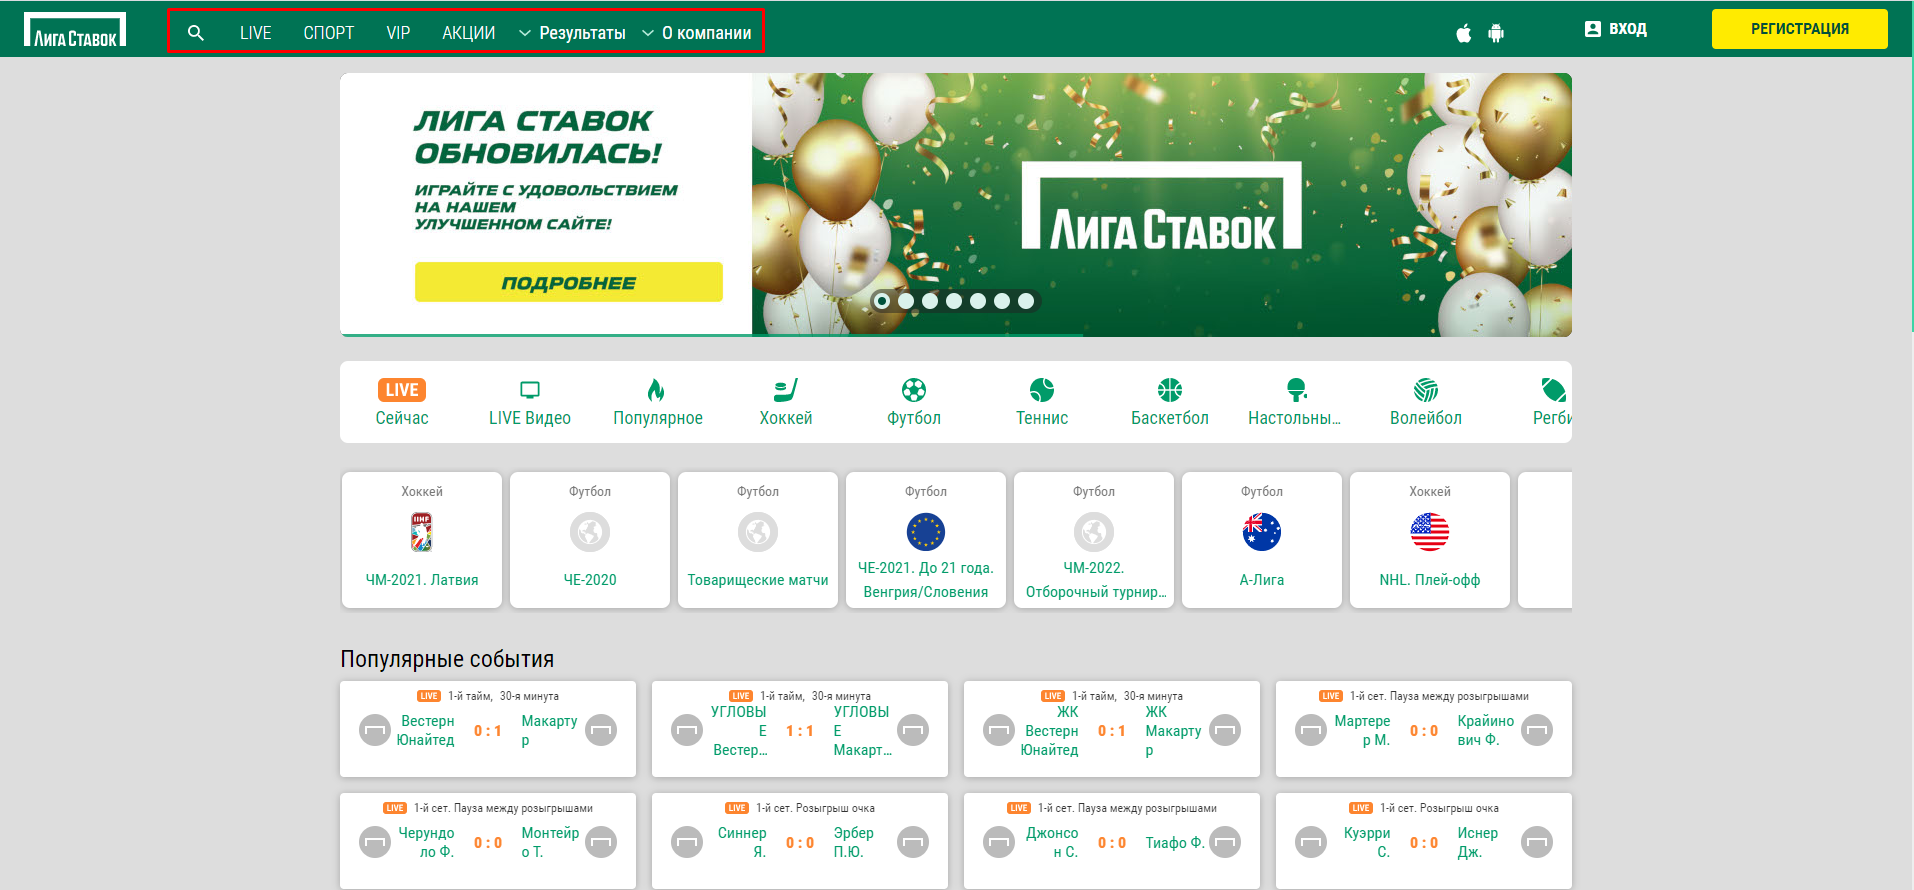Expand the О компании dropdown menu
This screenshot has width=1914, height=890.
point(696,33)
